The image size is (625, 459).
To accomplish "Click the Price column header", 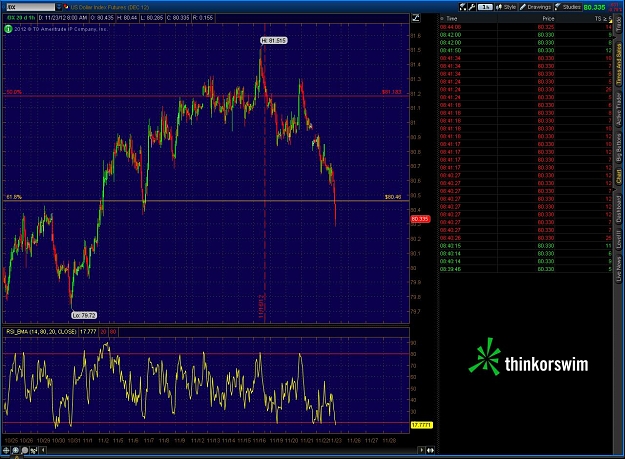I will (x=548, y=18).
